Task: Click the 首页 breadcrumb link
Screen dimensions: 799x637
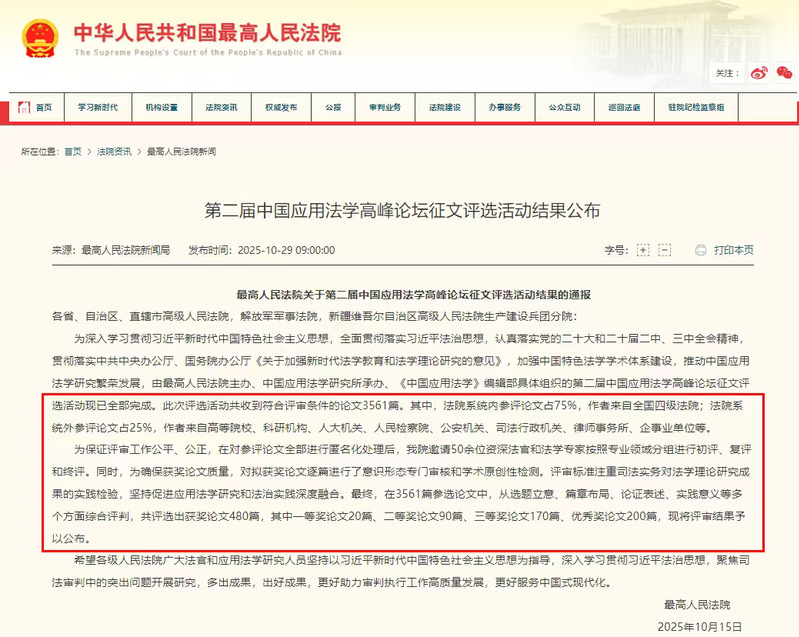Action: [x=73, y=151]
